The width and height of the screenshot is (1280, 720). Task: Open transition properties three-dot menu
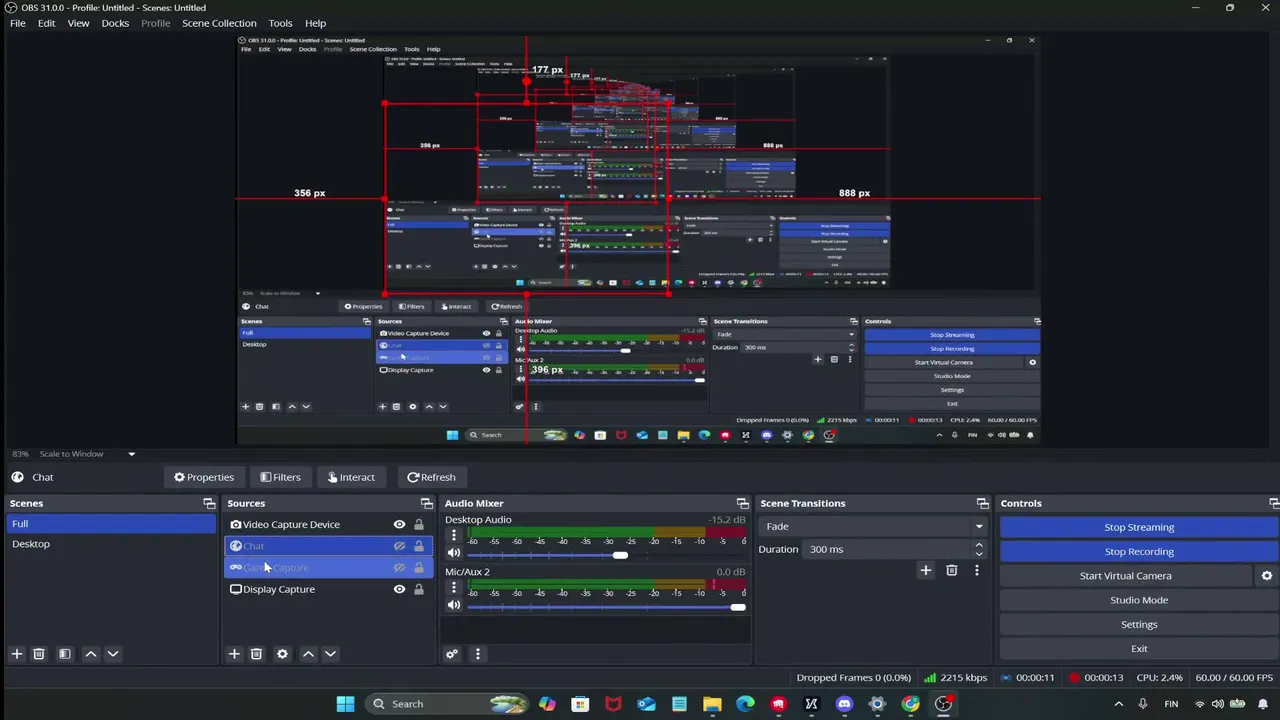click(x=977, y=570)
